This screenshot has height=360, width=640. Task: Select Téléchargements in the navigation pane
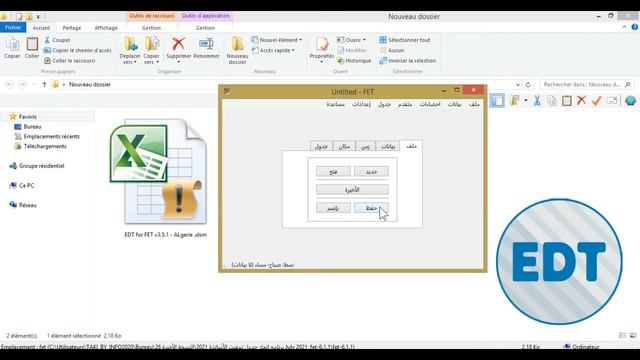pos(45,146)
